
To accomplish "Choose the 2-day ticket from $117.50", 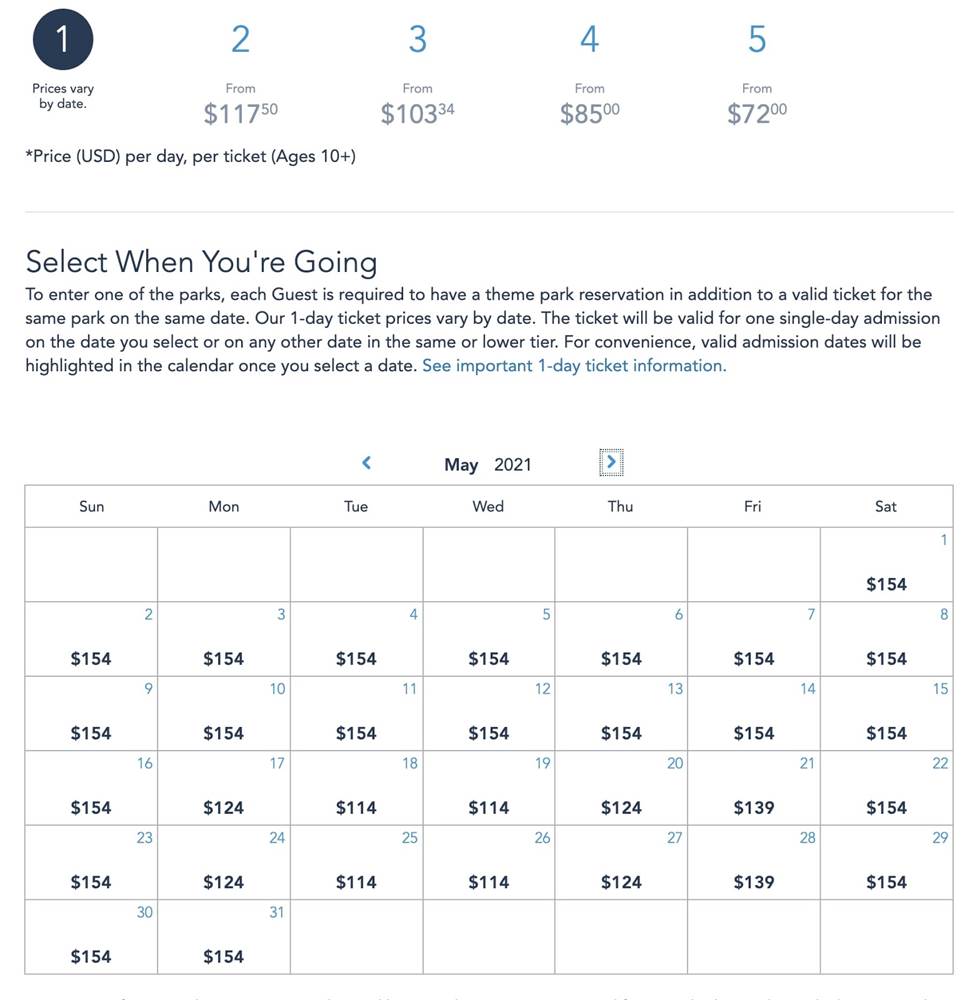I will click(x=240, y=40).
